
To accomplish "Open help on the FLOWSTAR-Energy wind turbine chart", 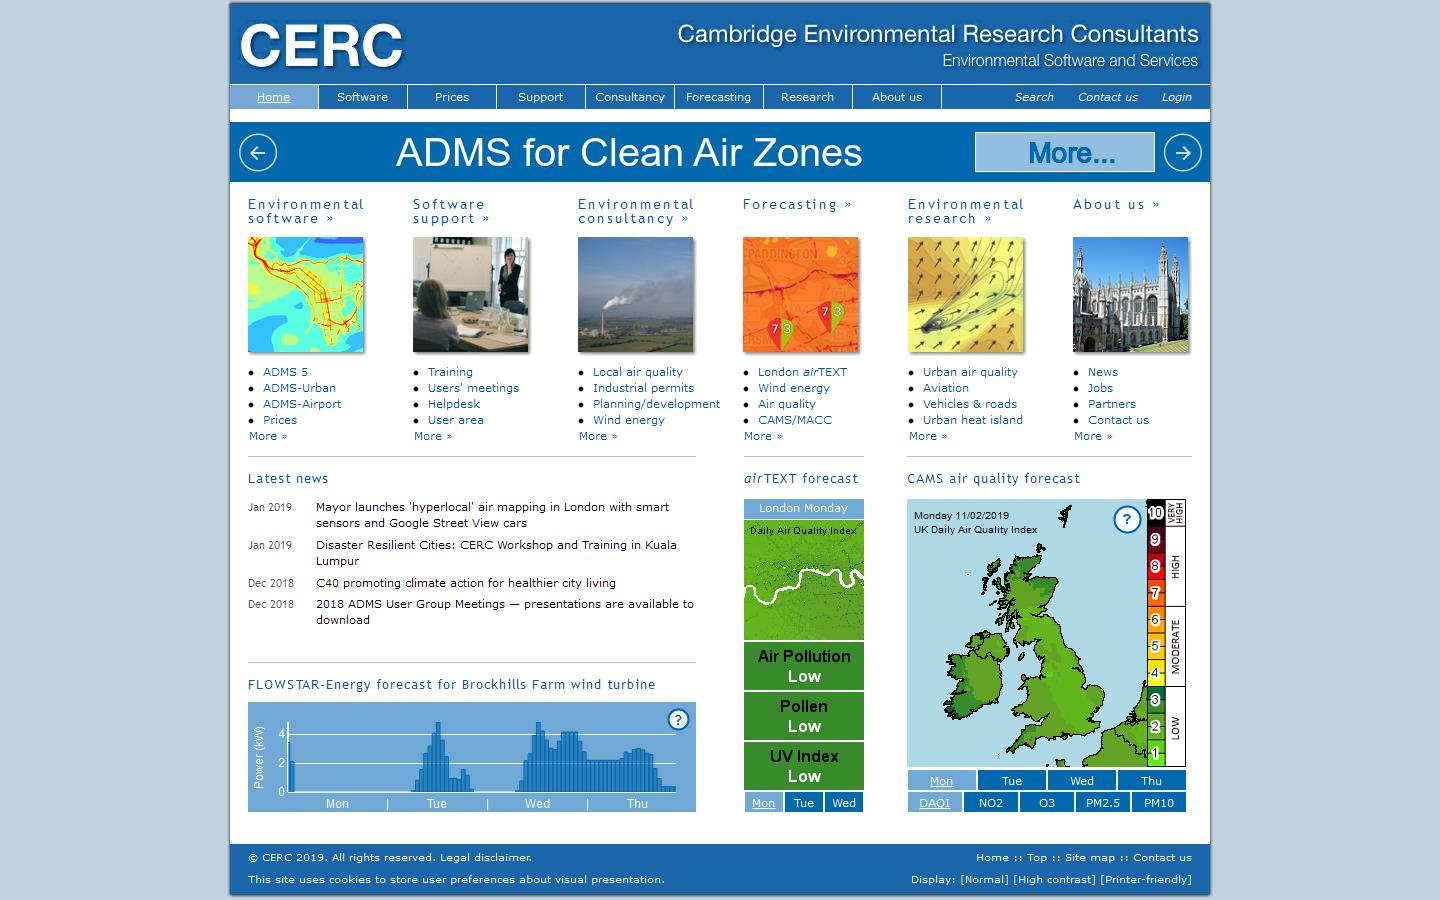I will (x=679, y=717).
